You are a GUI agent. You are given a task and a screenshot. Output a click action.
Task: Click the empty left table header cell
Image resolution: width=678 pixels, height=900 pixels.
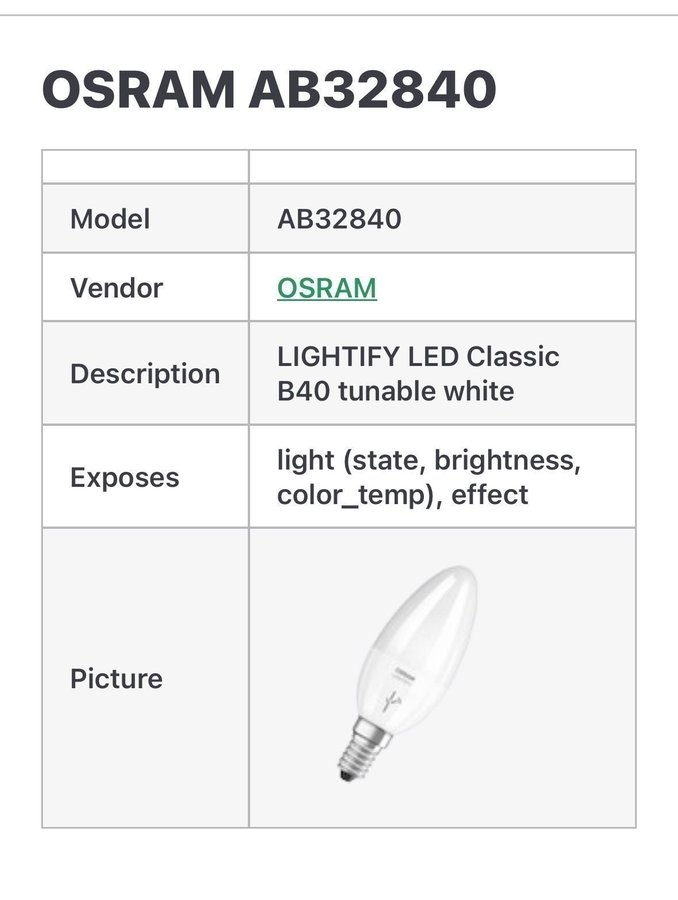click(145, 166)
